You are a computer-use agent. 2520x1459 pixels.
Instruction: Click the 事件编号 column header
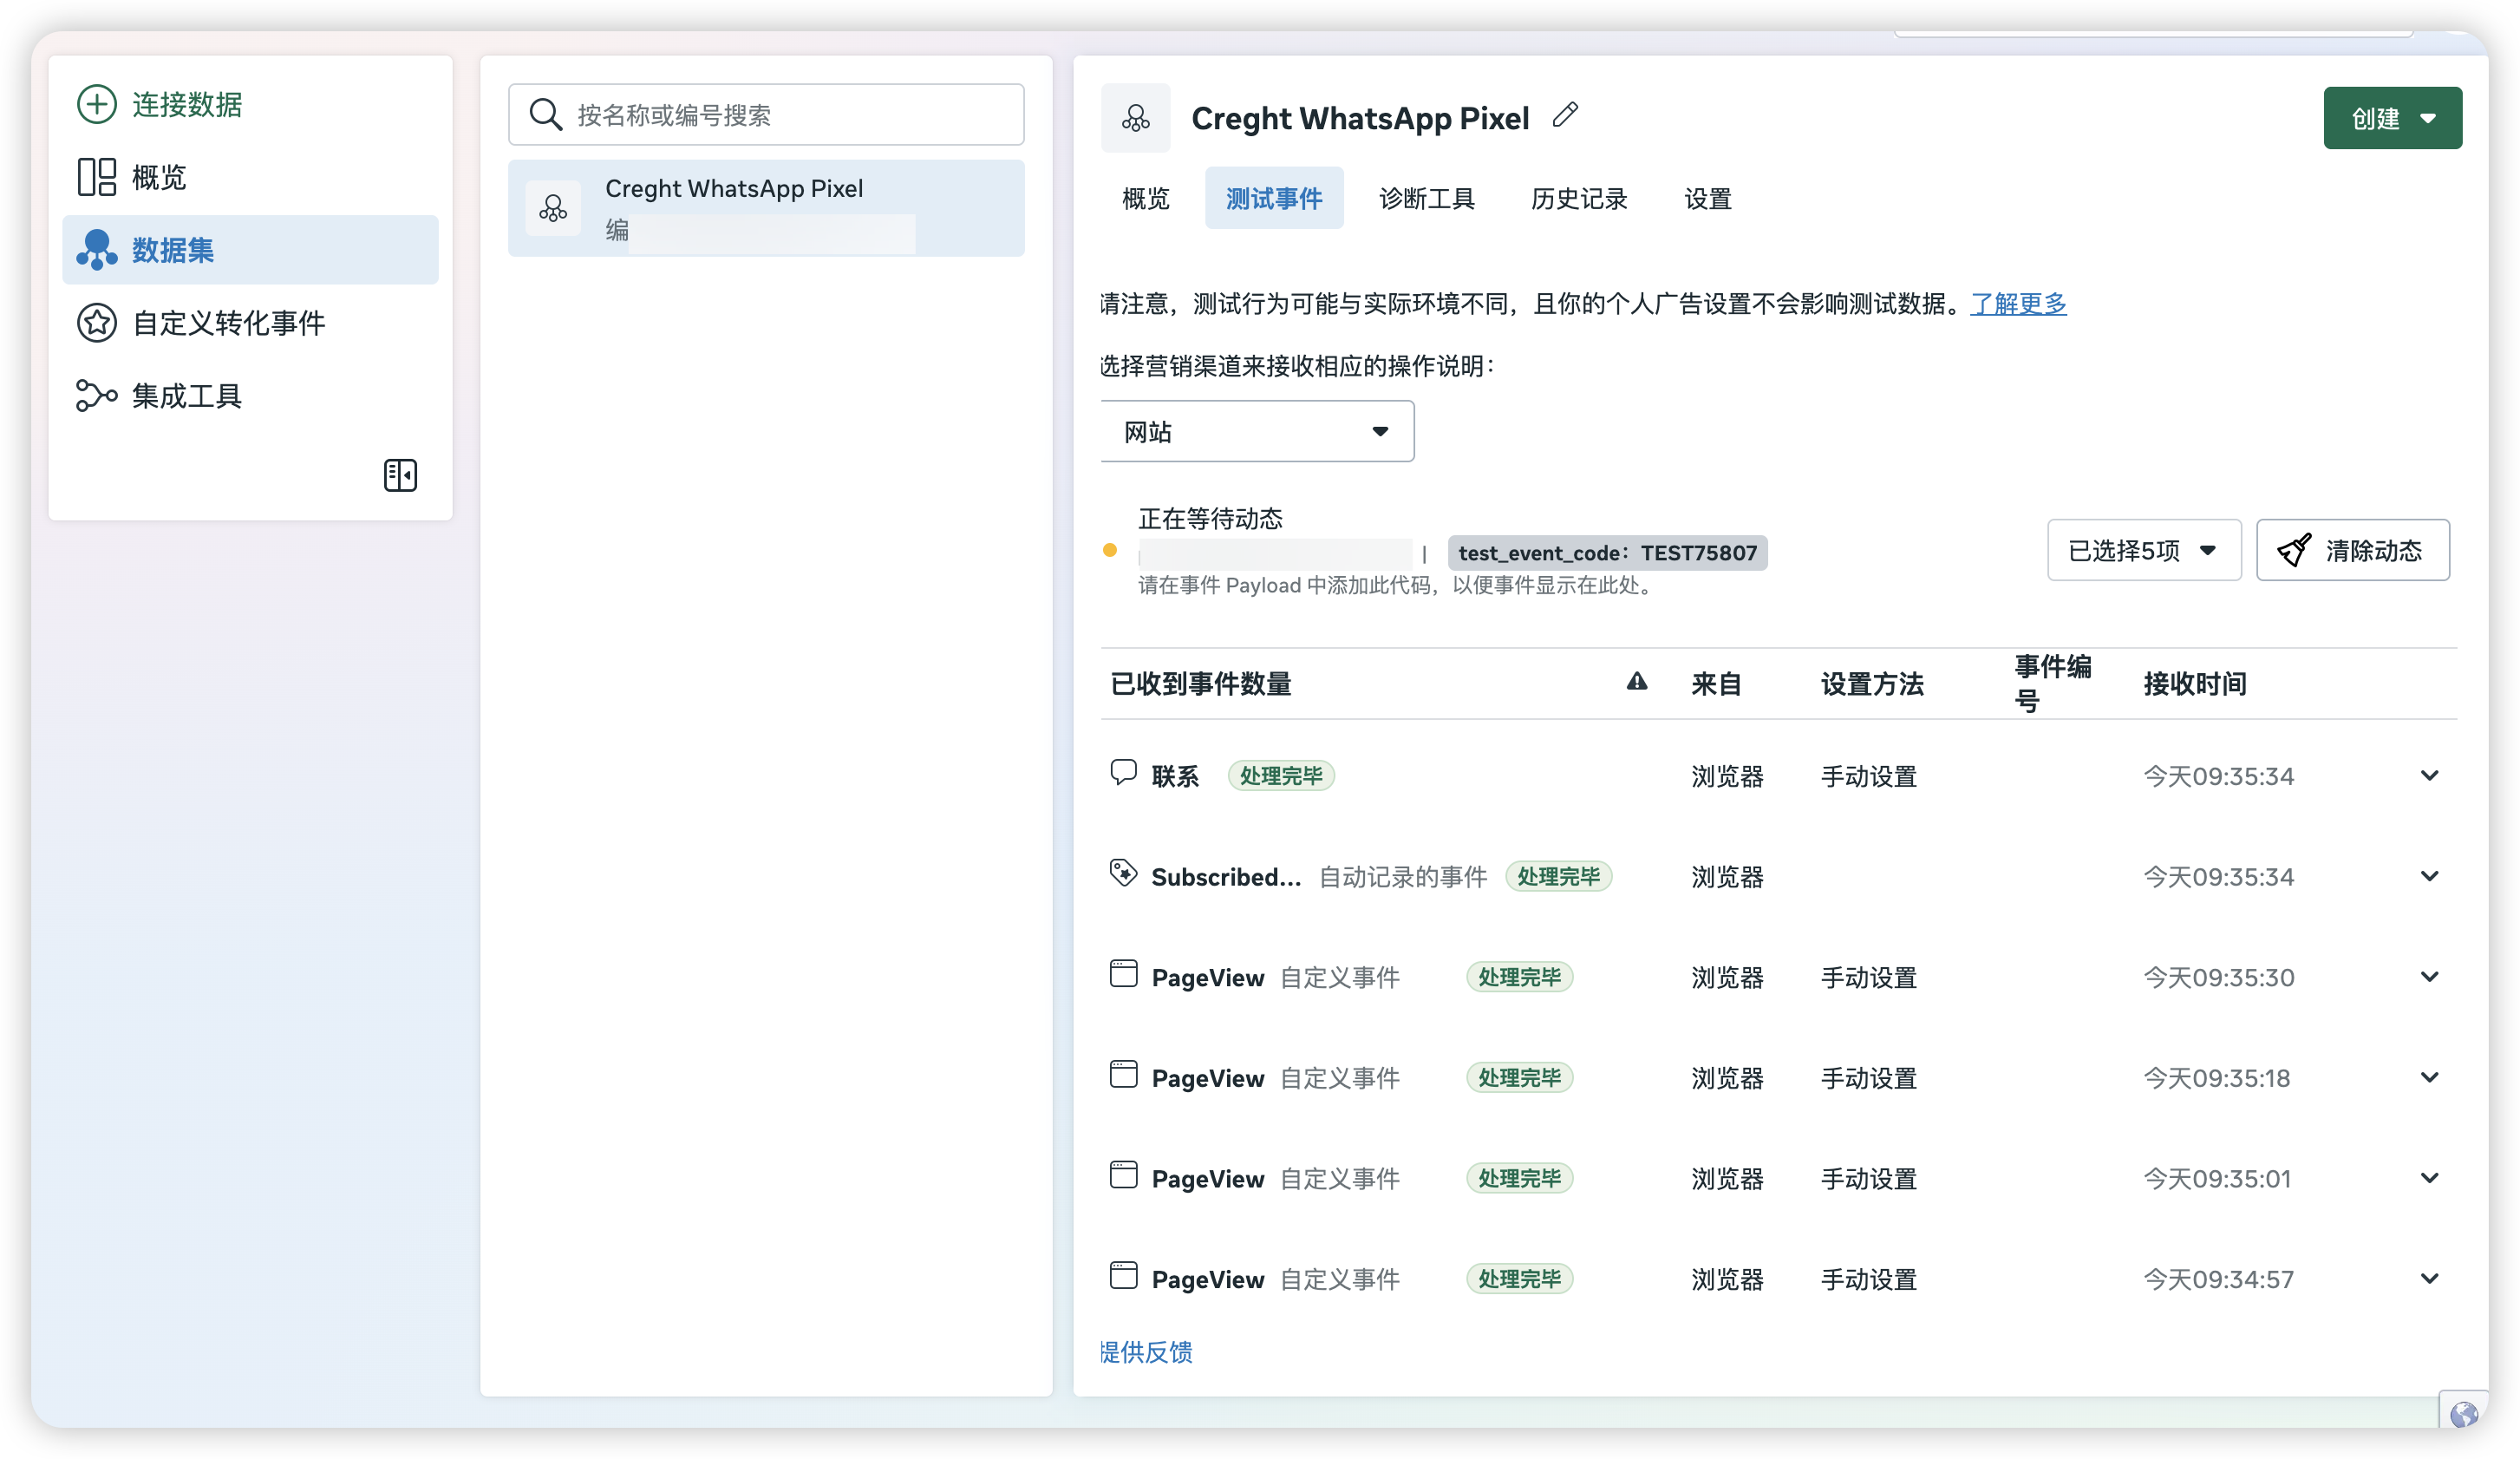(2052, 684)
